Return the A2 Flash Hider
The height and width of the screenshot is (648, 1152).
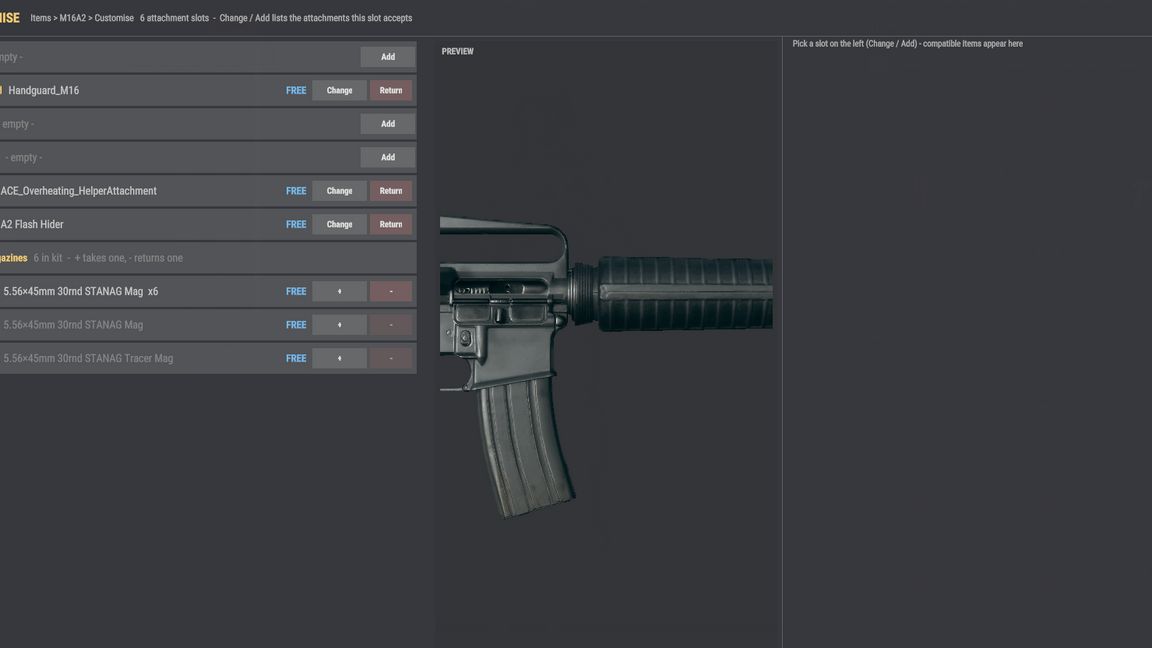391,224
